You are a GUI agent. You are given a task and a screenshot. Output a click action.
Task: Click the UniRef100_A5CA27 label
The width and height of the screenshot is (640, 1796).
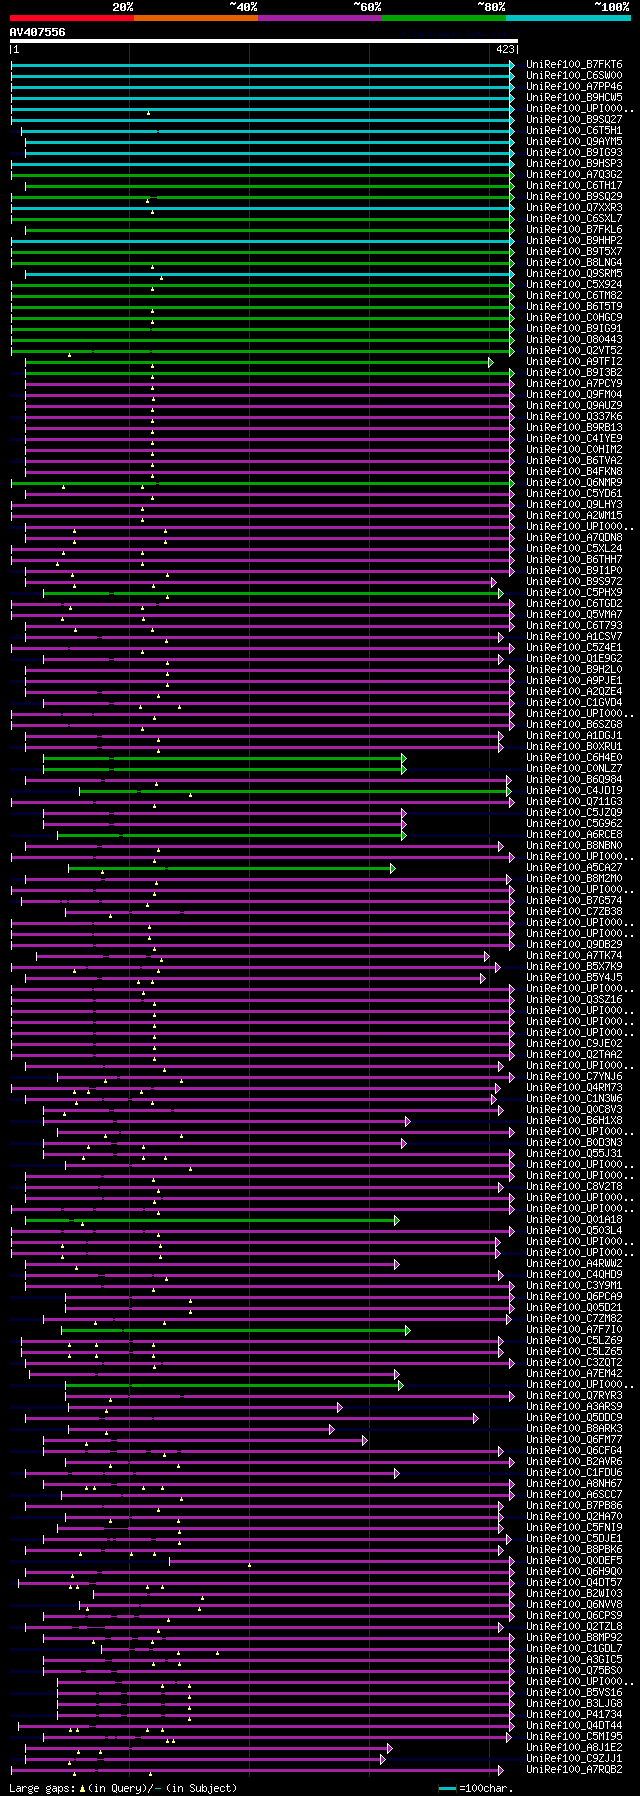574,867
